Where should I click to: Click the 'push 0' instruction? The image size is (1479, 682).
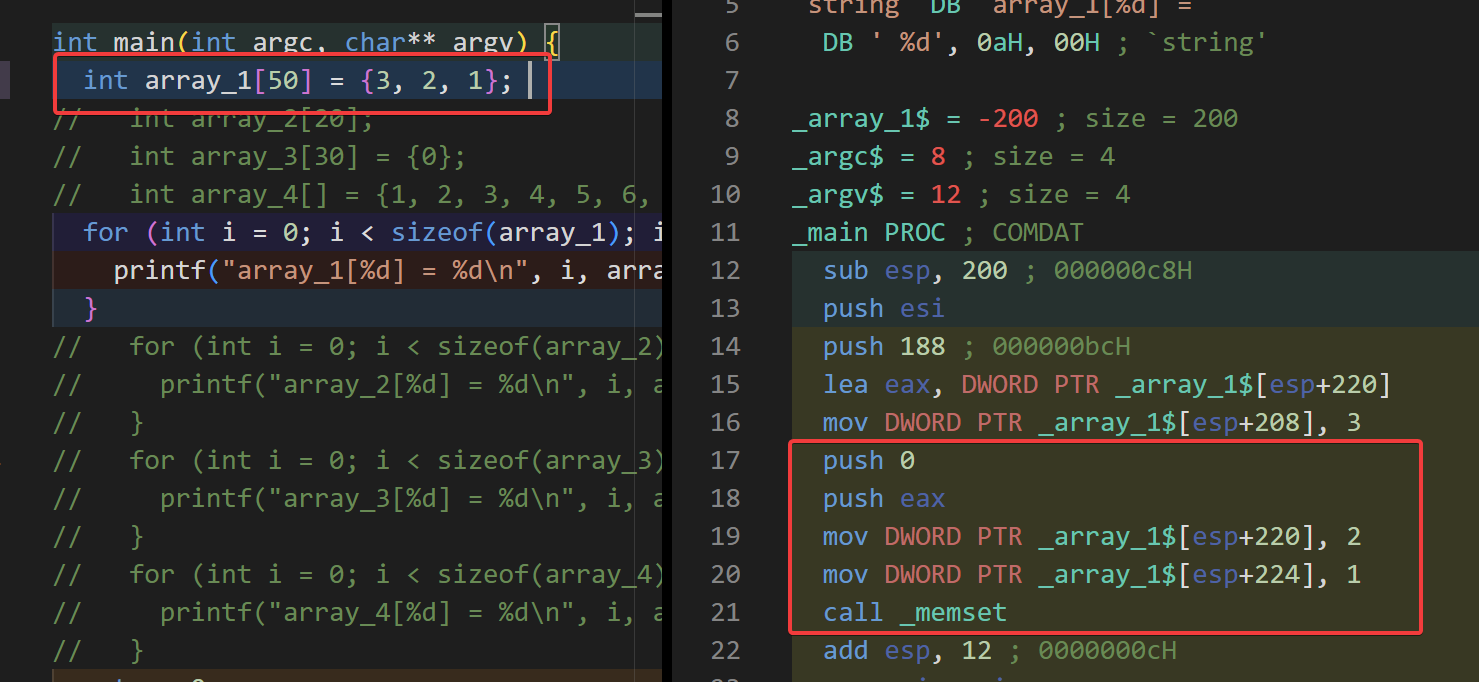click(868, 461)
